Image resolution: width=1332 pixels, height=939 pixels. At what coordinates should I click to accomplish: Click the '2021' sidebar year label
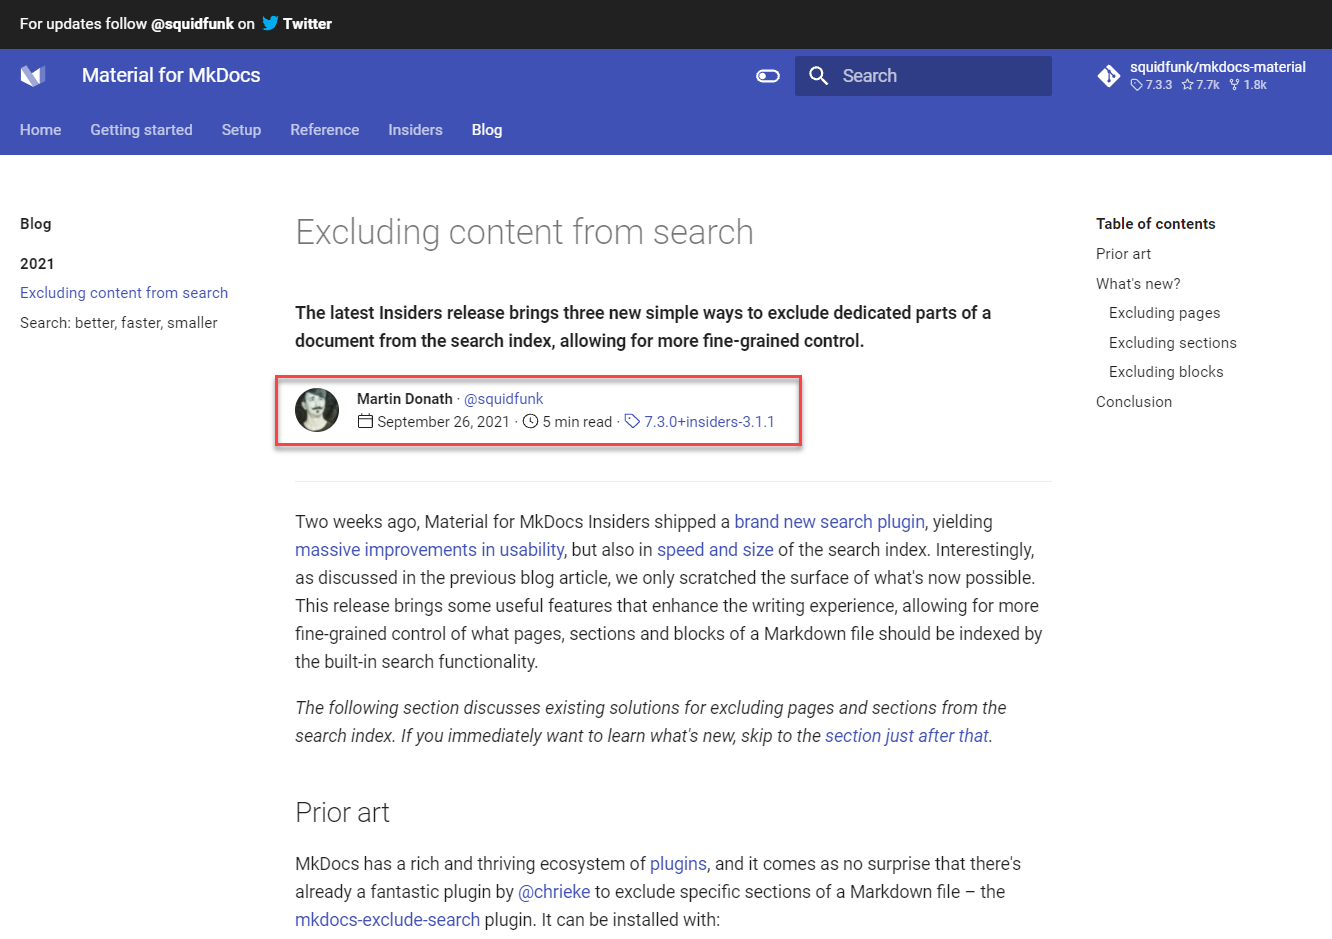click(37, 264)
